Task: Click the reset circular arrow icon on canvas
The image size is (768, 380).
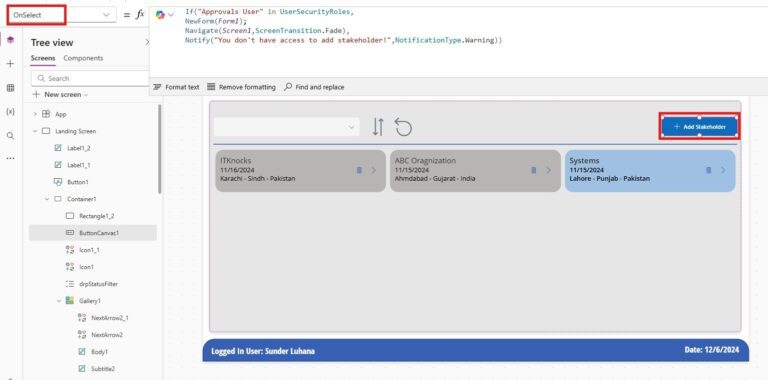Action: 403,127
